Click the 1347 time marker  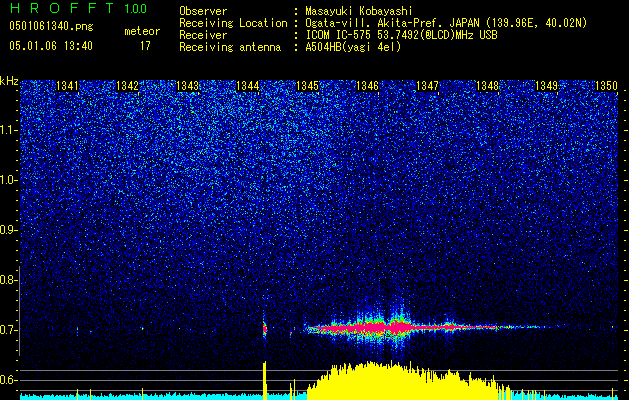pyautogui.click(x=428, y=86)
